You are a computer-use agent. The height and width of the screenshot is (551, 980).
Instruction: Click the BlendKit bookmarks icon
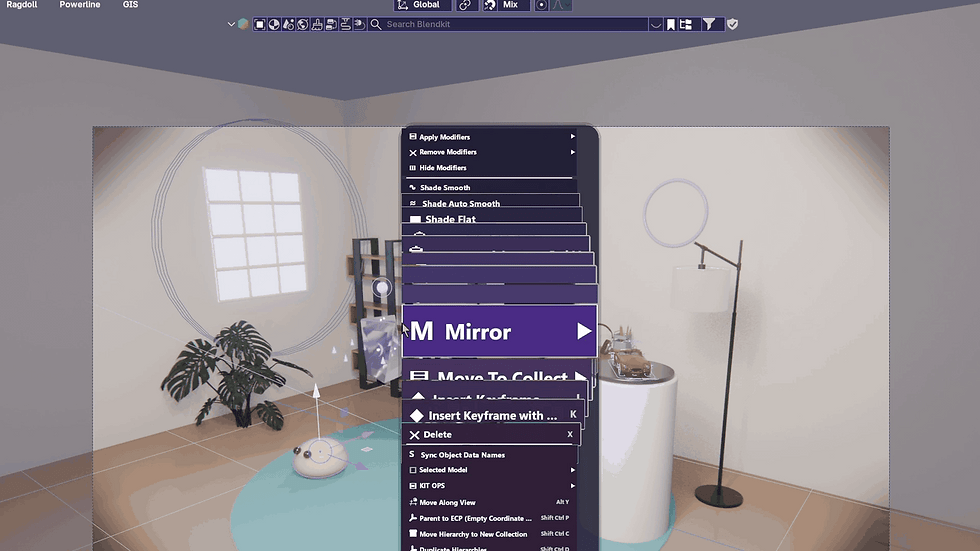coord(671,24)
